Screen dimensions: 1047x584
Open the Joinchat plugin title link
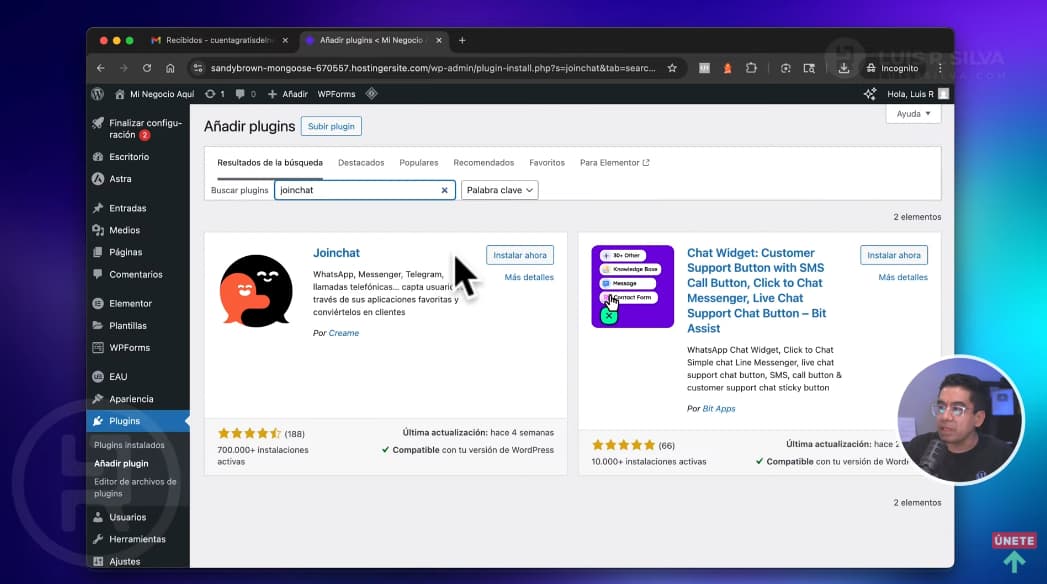point(337,253)
